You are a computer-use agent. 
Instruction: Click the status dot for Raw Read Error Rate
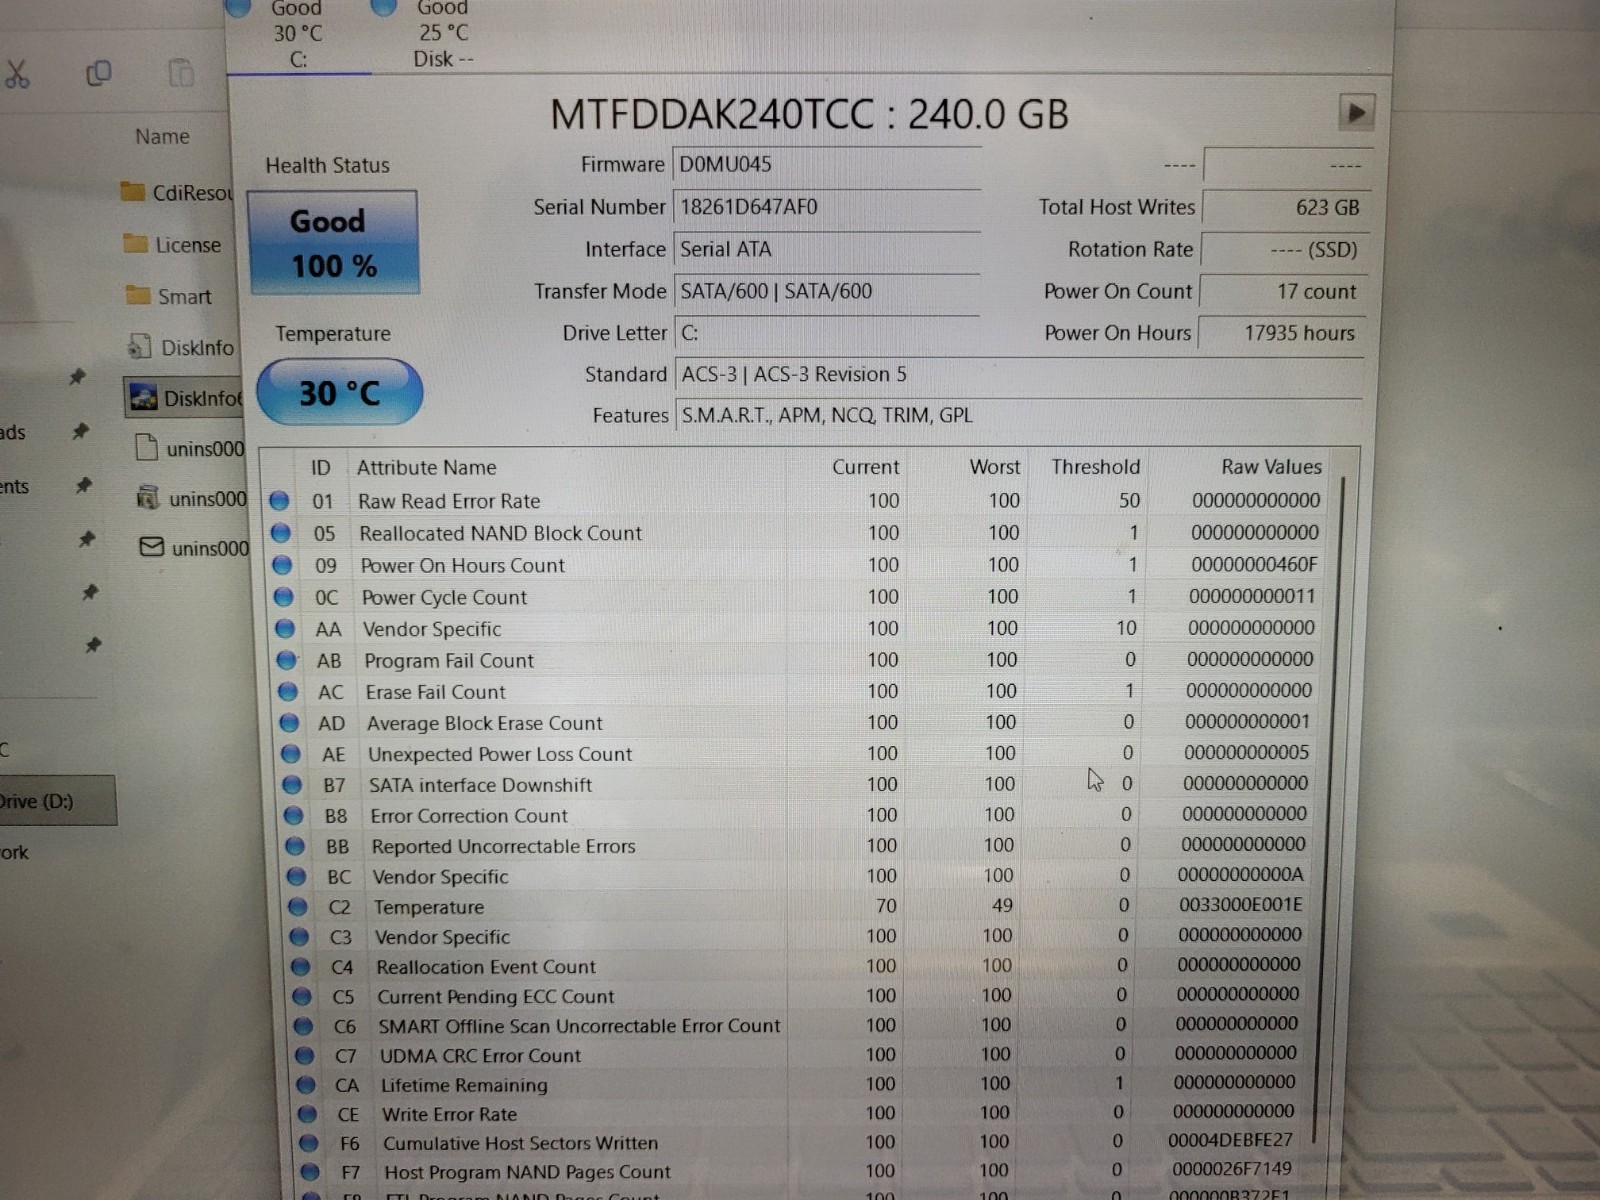point(279,501)
